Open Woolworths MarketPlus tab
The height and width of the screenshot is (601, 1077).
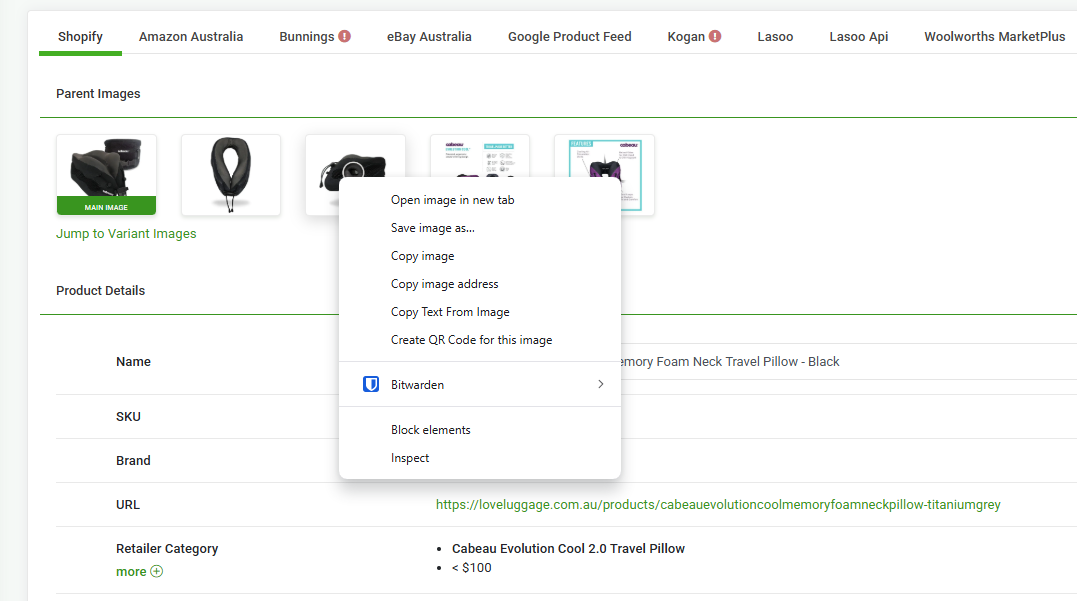(x=995, y=36)
